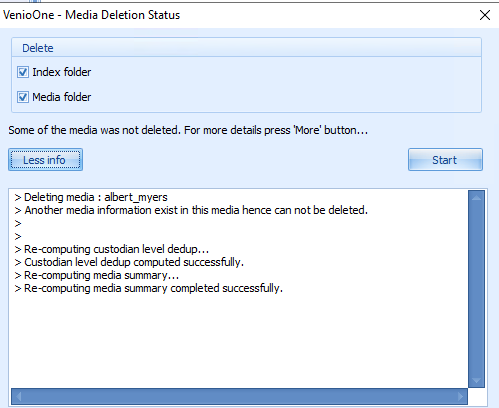499x408 pixels.
Task: Uncheck the Media folder checkbox
Action: [x=23, y=97]
